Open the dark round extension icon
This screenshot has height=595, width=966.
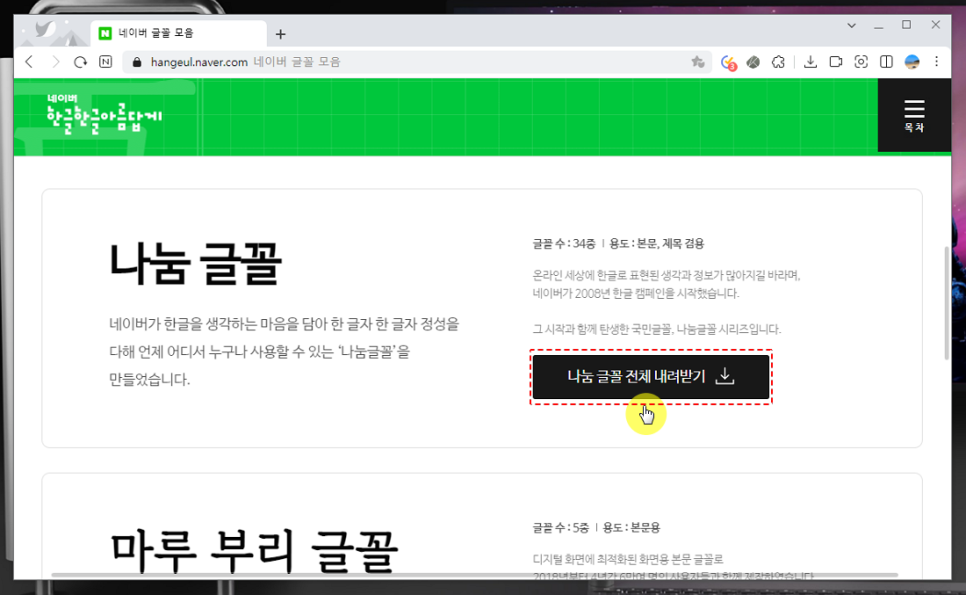(753, 62)
